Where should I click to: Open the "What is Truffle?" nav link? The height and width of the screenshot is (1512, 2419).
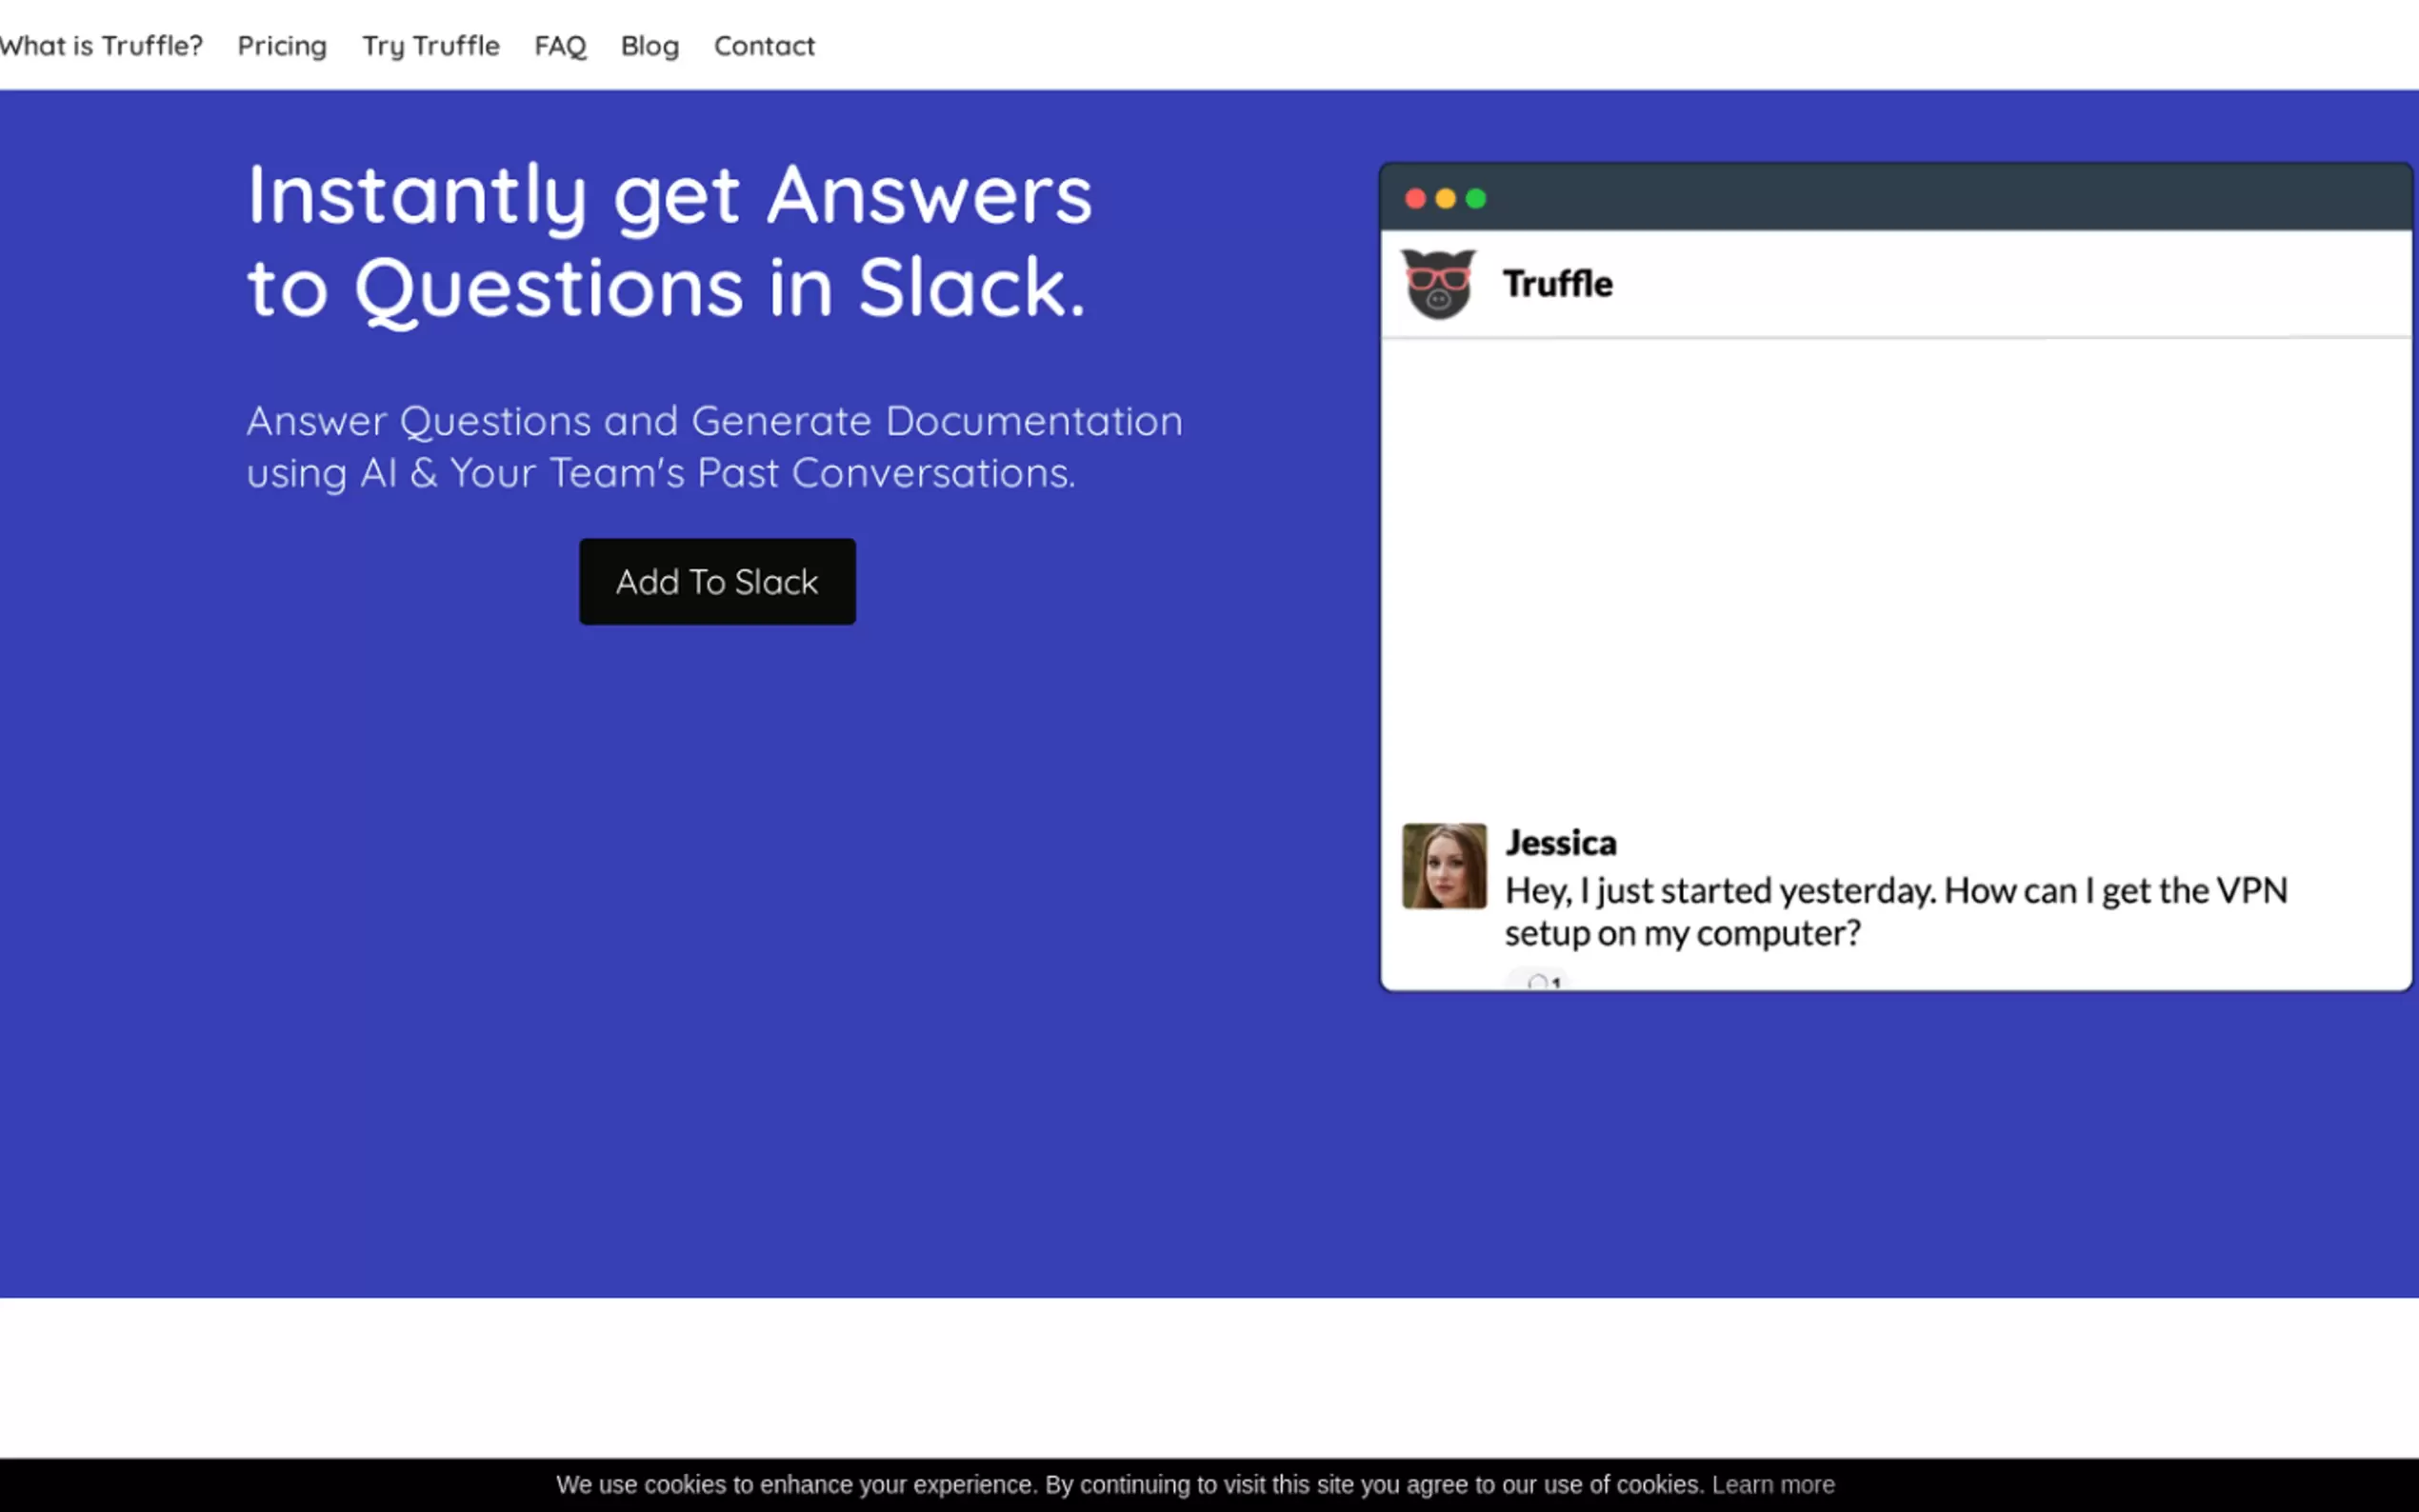[101, 46]
